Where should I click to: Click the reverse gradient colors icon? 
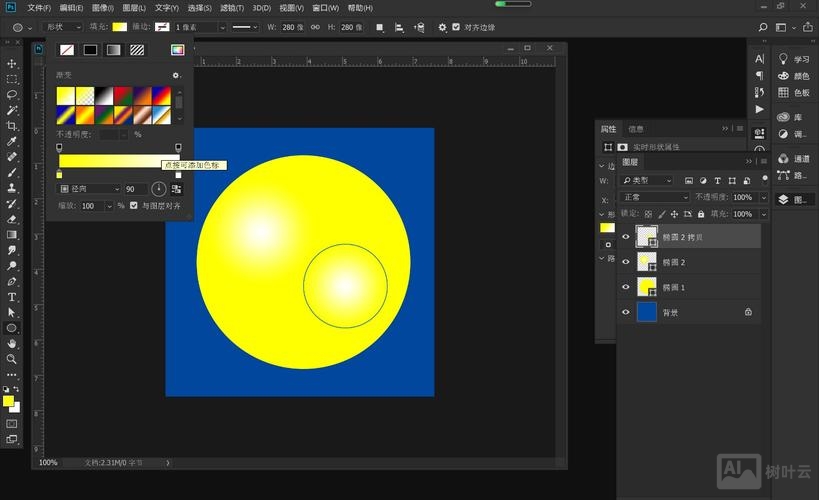[177, 189]
